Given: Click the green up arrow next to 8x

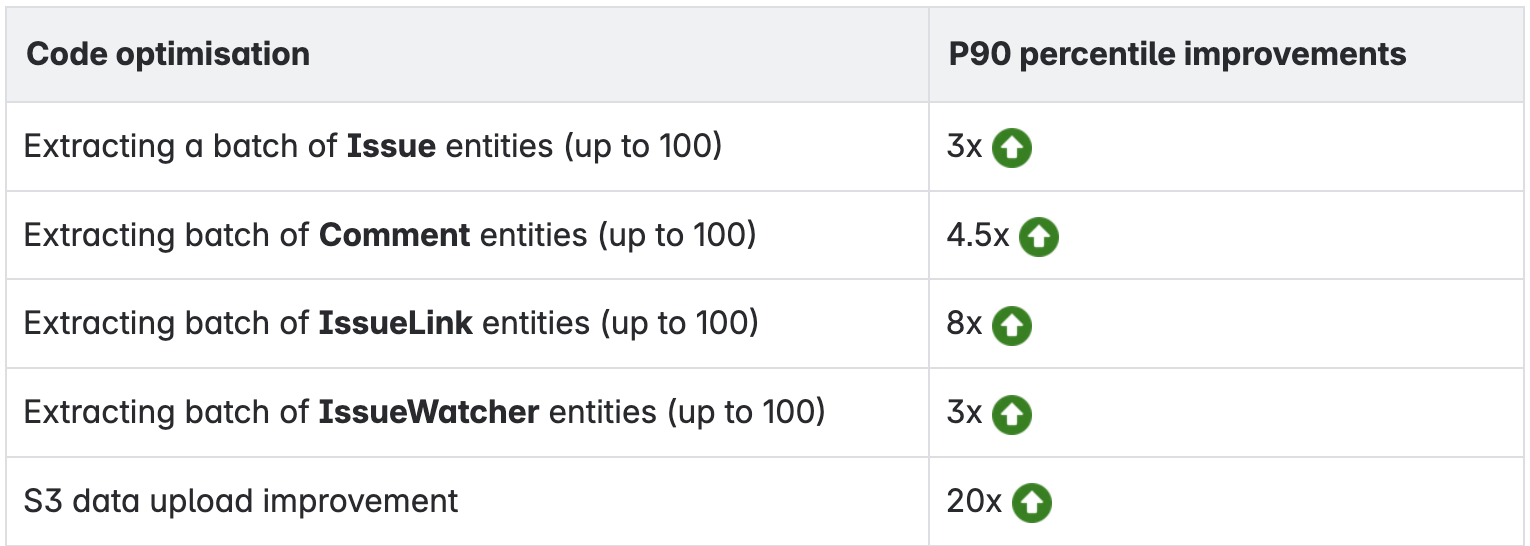Looking at the screenshot, I should [x=1012, y=325].
